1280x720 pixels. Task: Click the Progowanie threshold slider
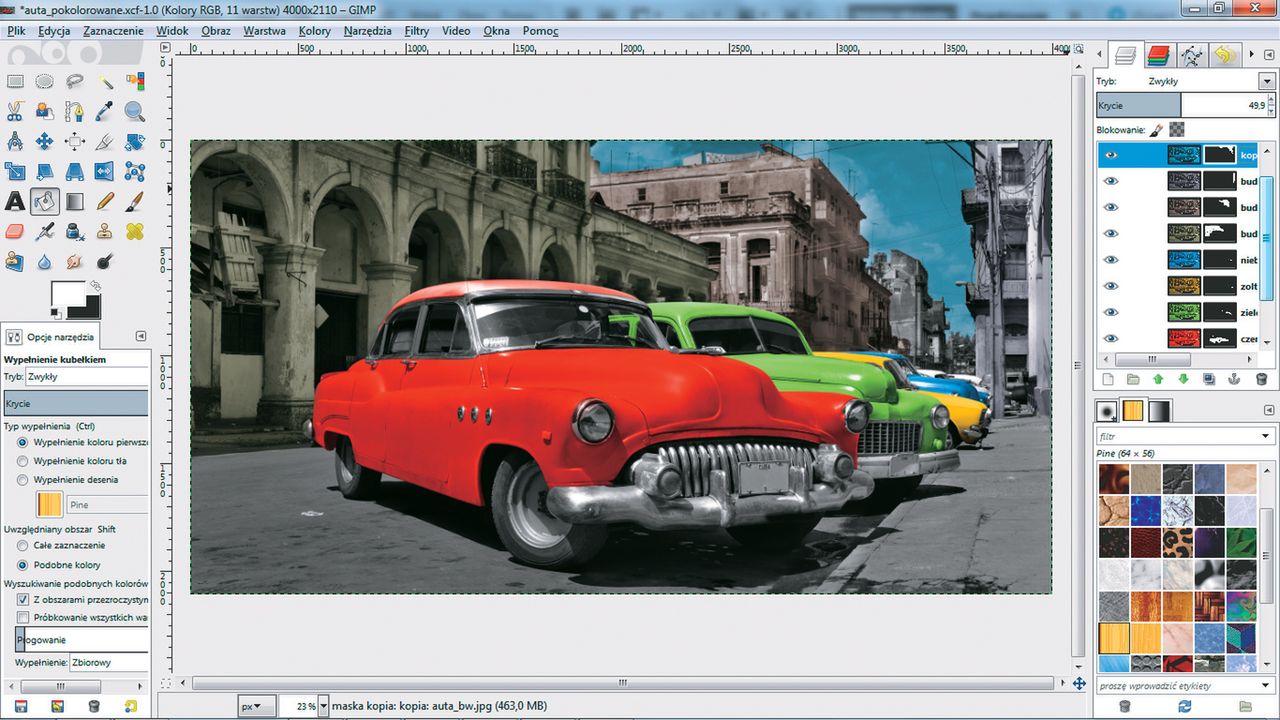coord(82,640)
